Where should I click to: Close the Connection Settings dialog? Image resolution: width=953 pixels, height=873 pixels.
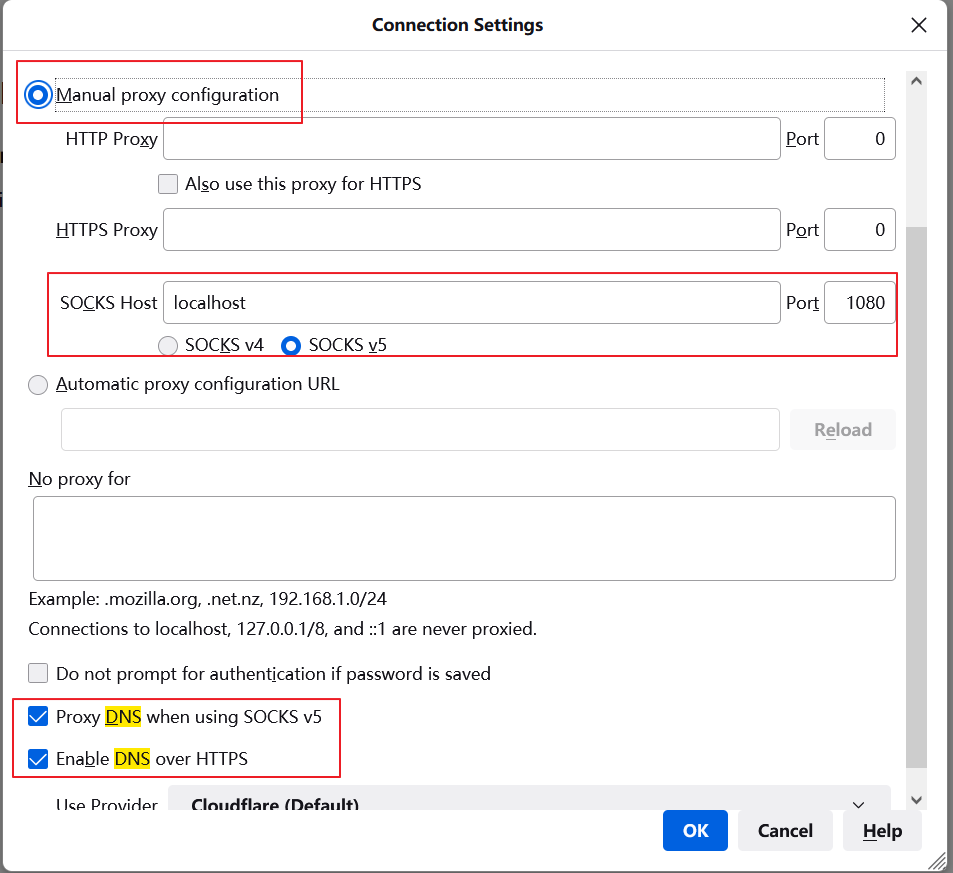point(918,25)
